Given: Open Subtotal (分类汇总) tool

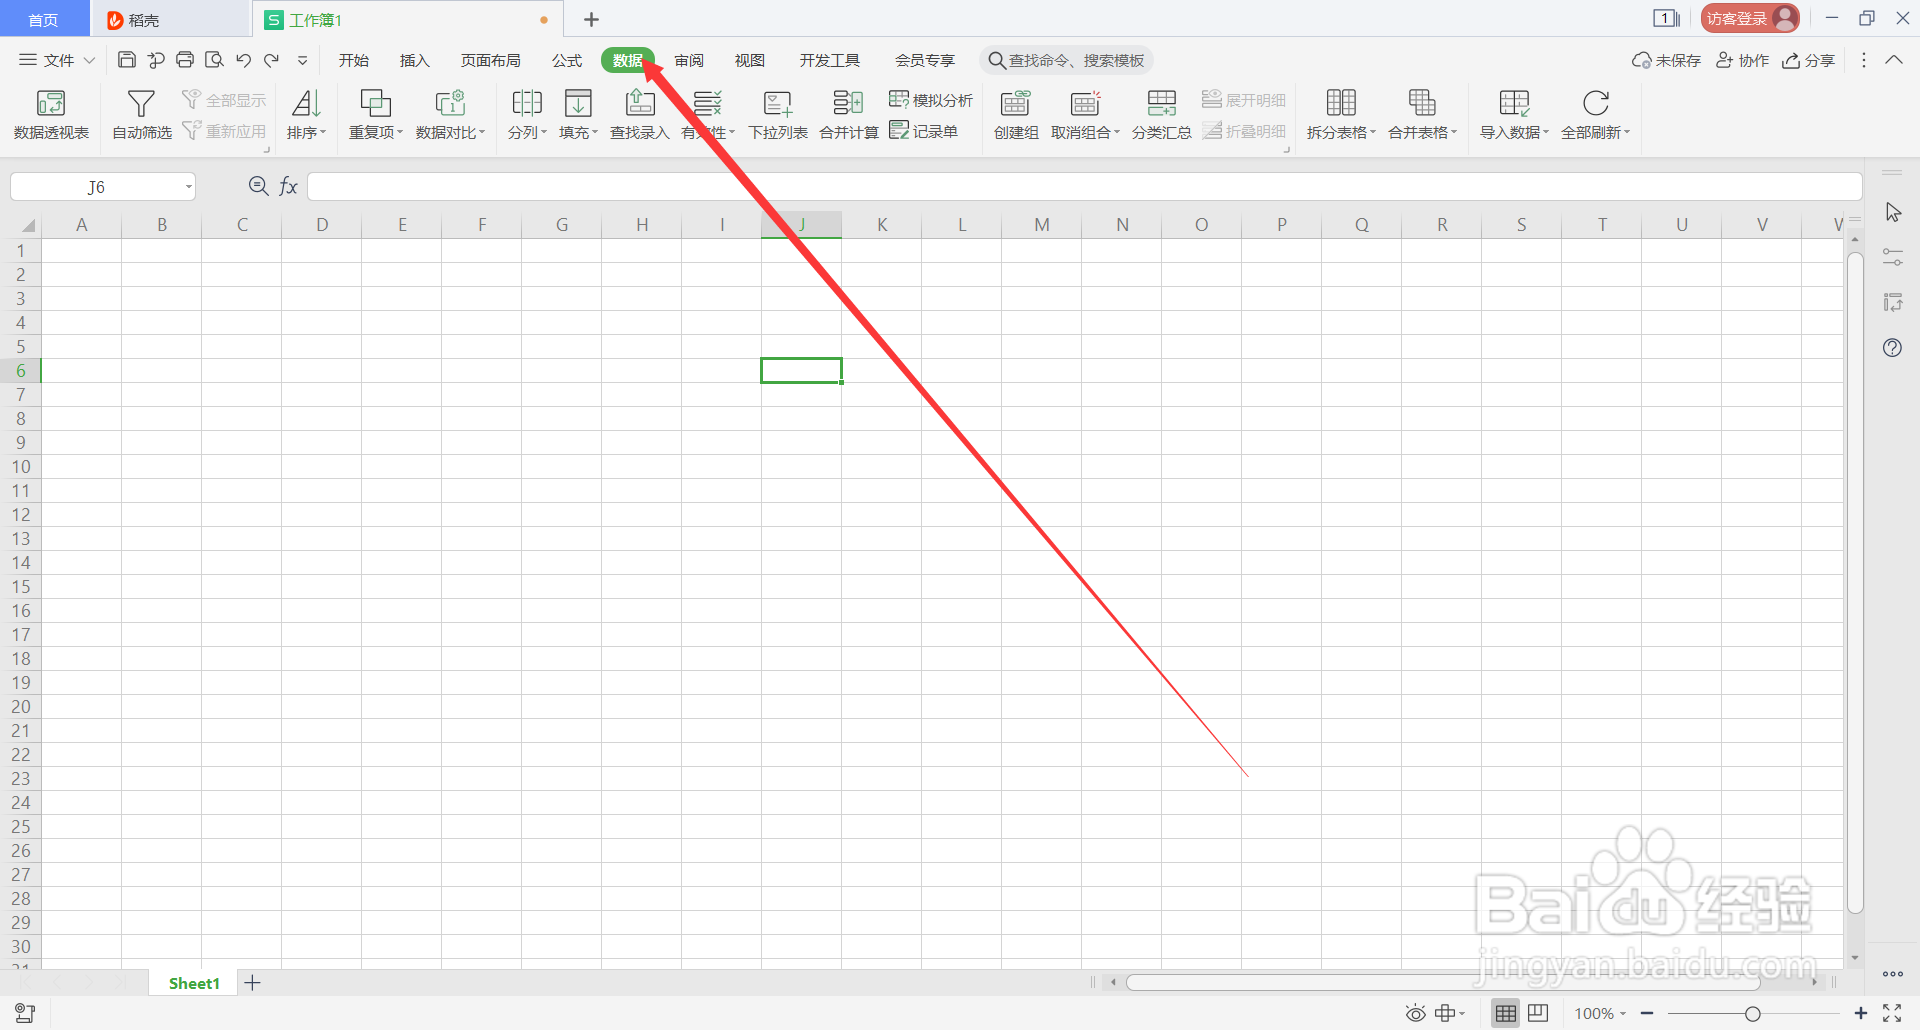Looking at the screenshot, I should tap(1161, 114).
